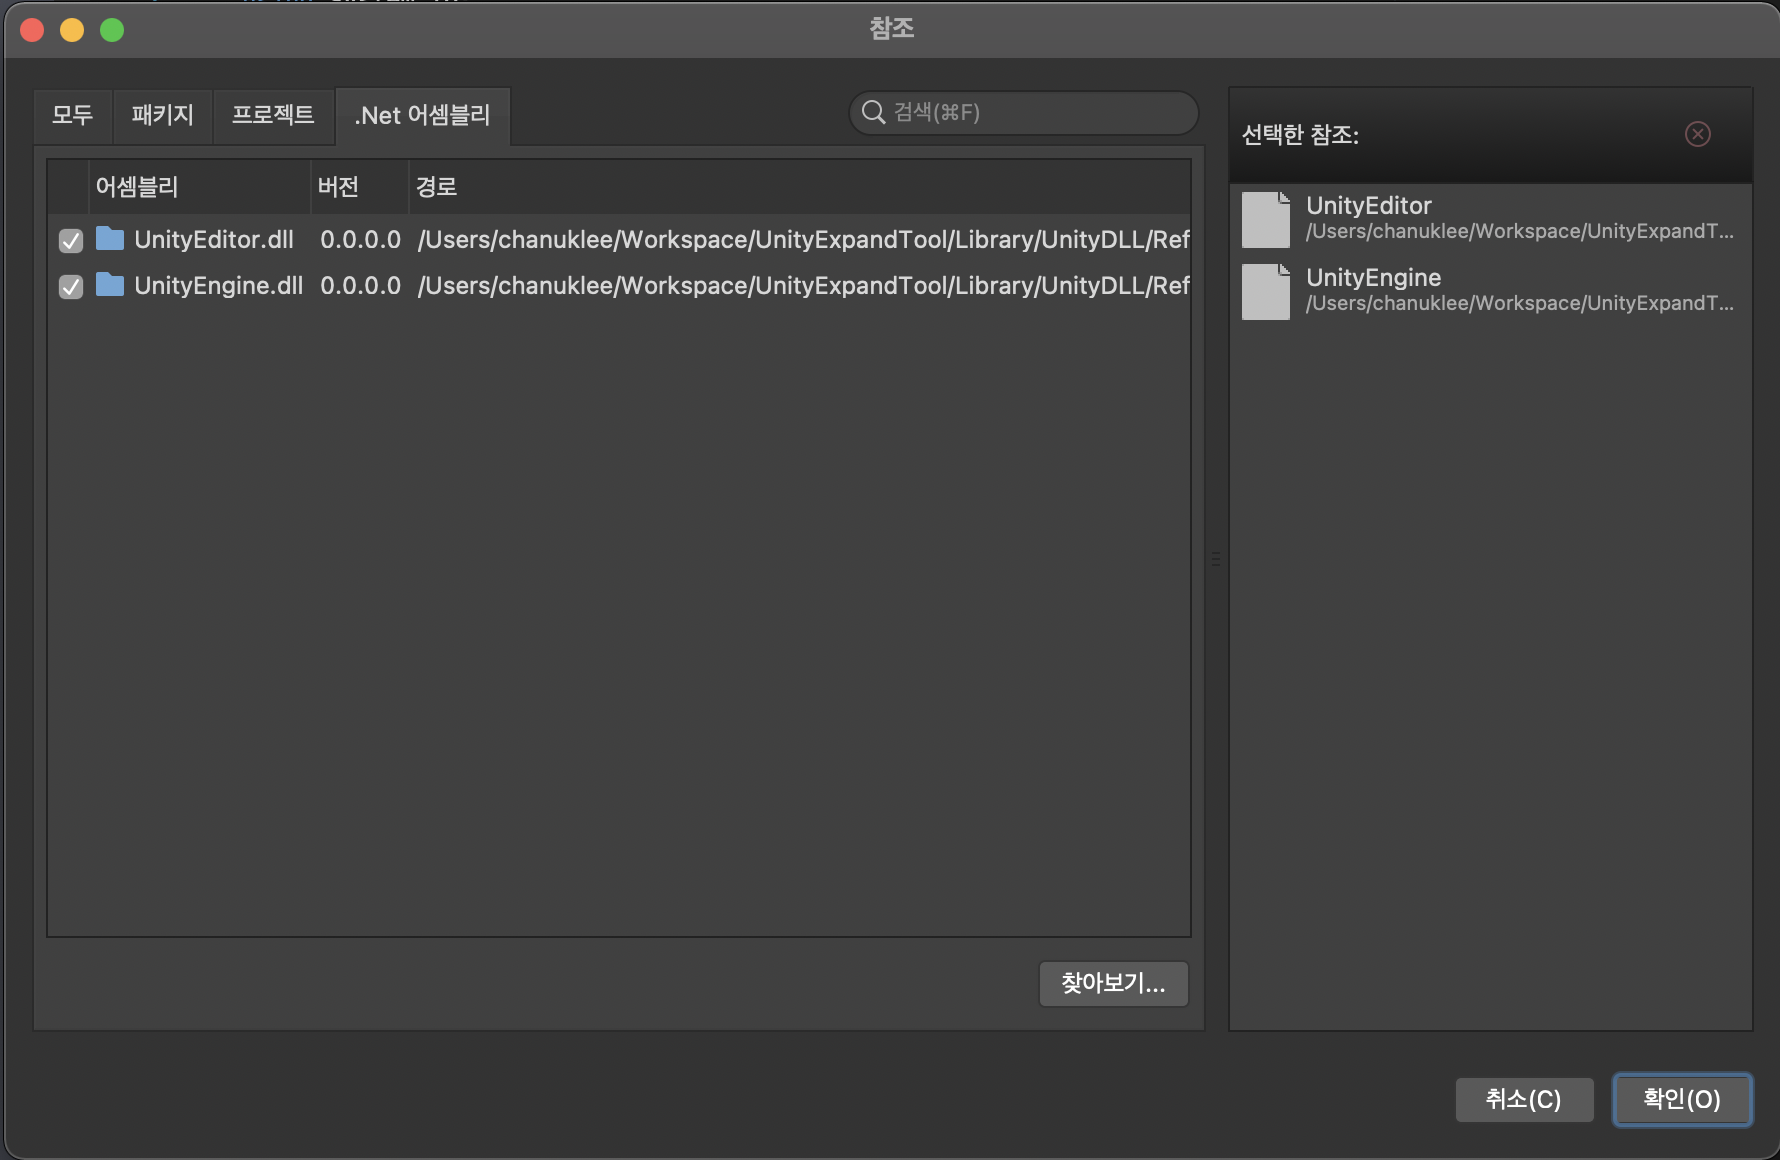Viewport: 1780px width, 1160px height.
Task: Click the file icon of UnityEngine reference
Action: click(x=1266, y=292)
